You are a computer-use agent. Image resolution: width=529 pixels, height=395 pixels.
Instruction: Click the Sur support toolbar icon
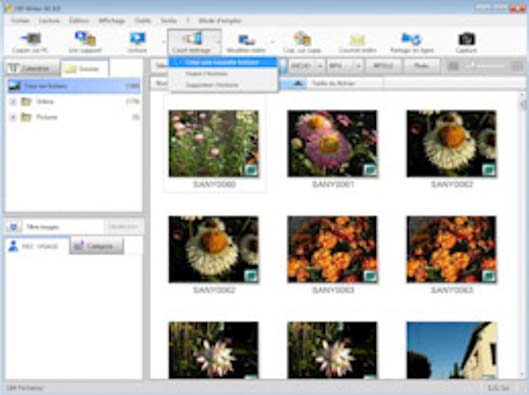pyautogui.click(x=85, y=38)
